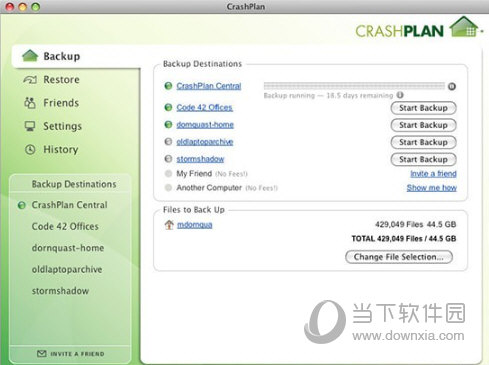Click Backup running 18.5 days remaining text
This screenshot has width=489, height=365.
tap(328, 96)
